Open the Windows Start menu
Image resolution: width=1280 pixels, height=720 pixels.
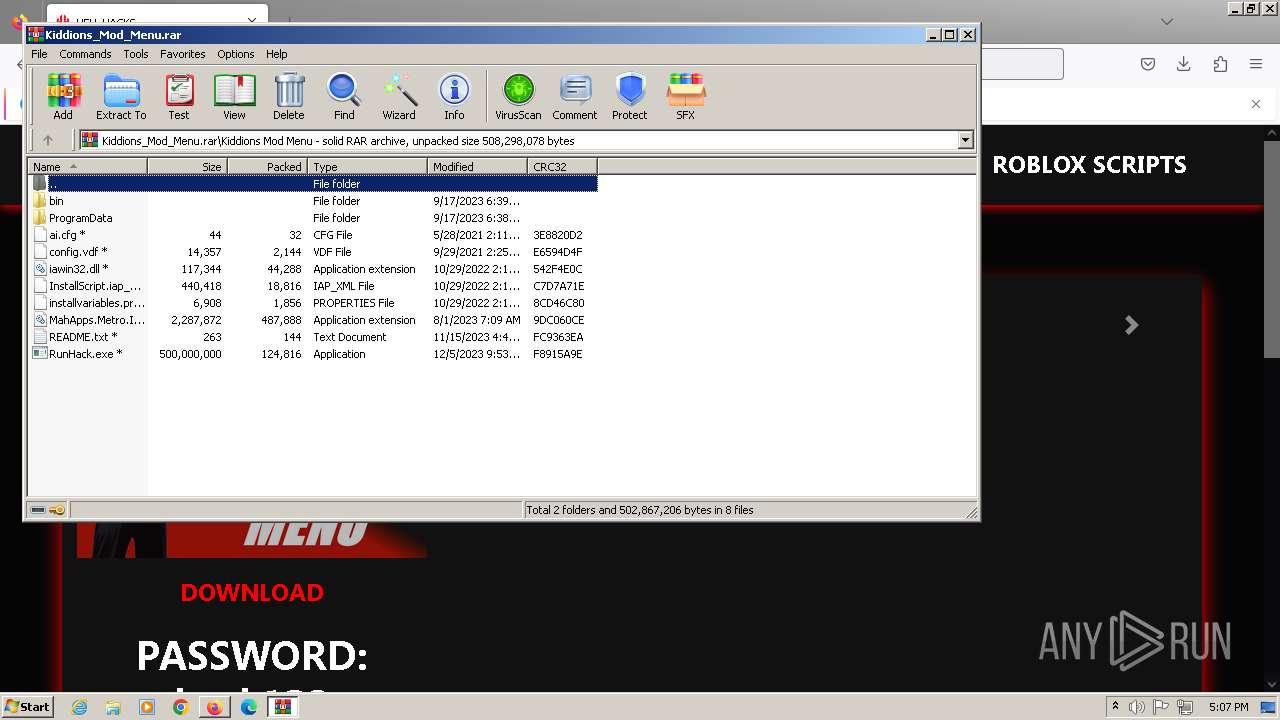[27, 706]
